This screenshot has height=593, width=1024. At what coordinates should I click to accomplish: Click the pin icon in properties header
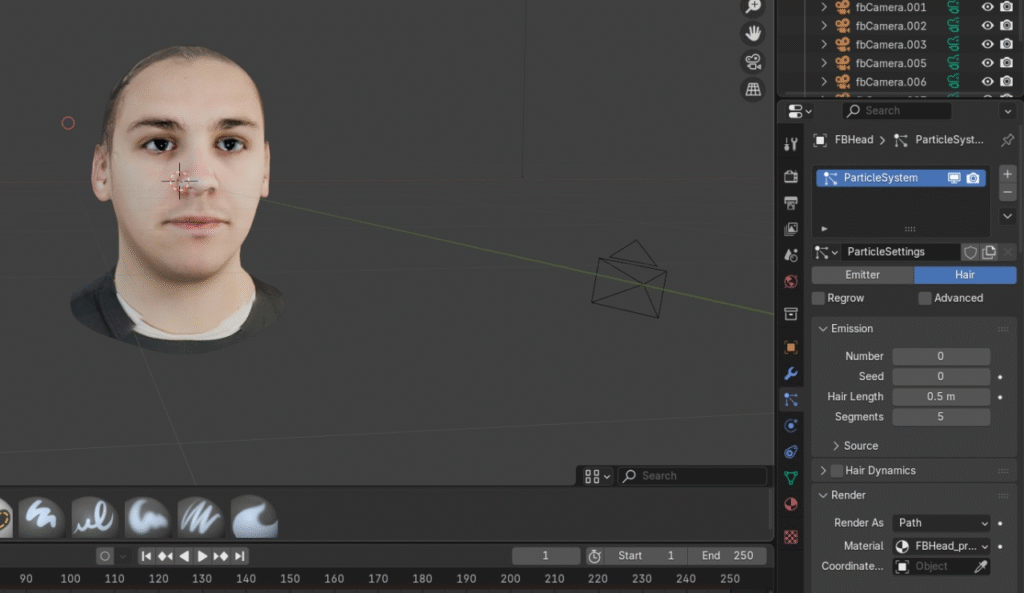point(1007,140)
